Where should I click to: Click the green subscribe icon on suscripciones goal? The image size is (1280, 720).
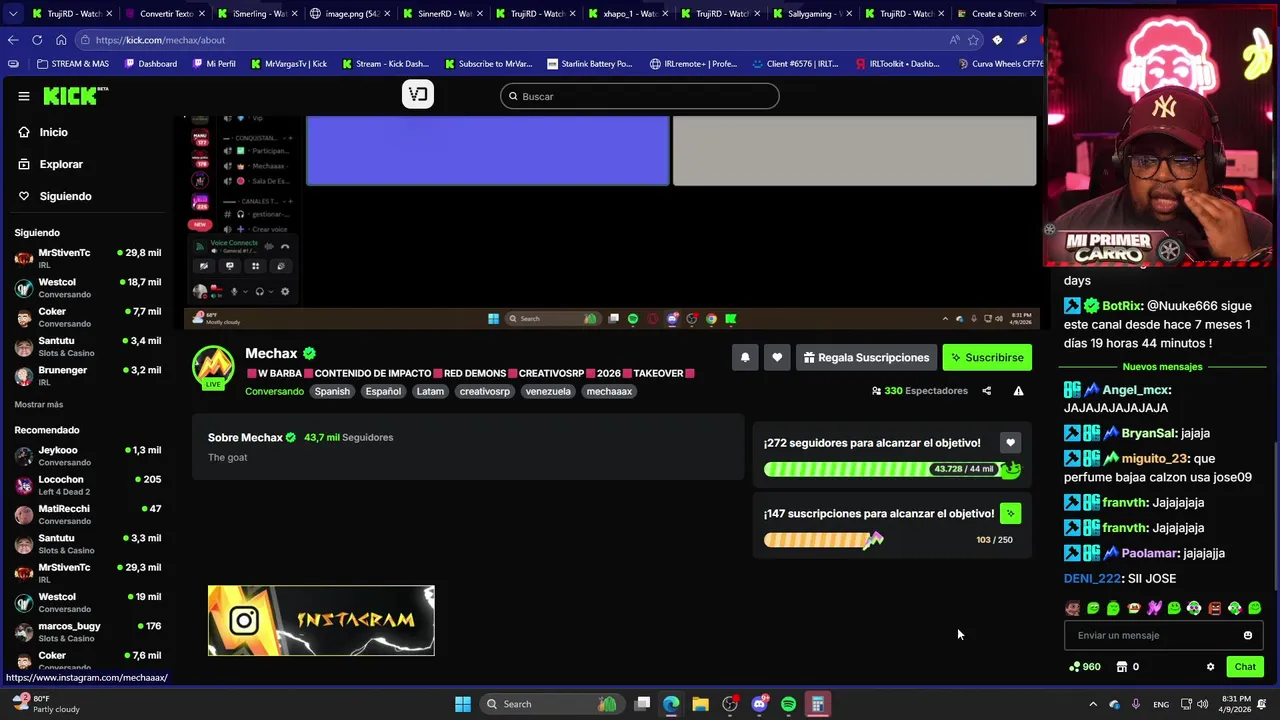pos(1010,513)
